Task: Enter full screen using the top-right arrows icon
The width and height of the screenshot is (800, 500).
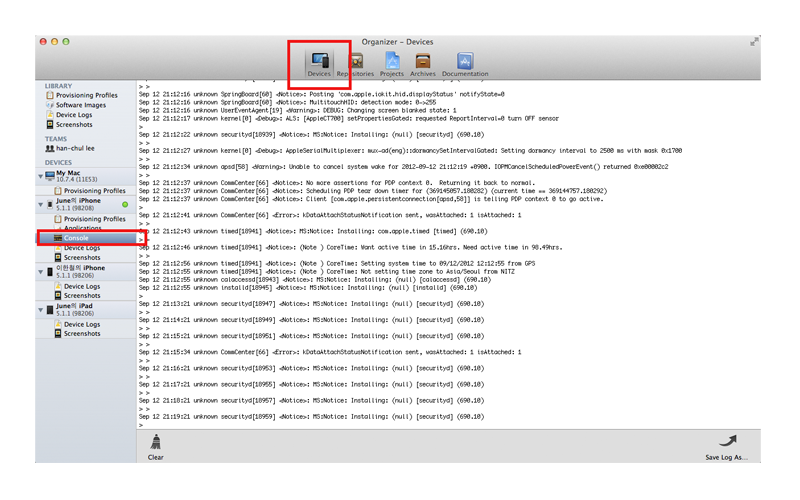Action: (753, 42)
